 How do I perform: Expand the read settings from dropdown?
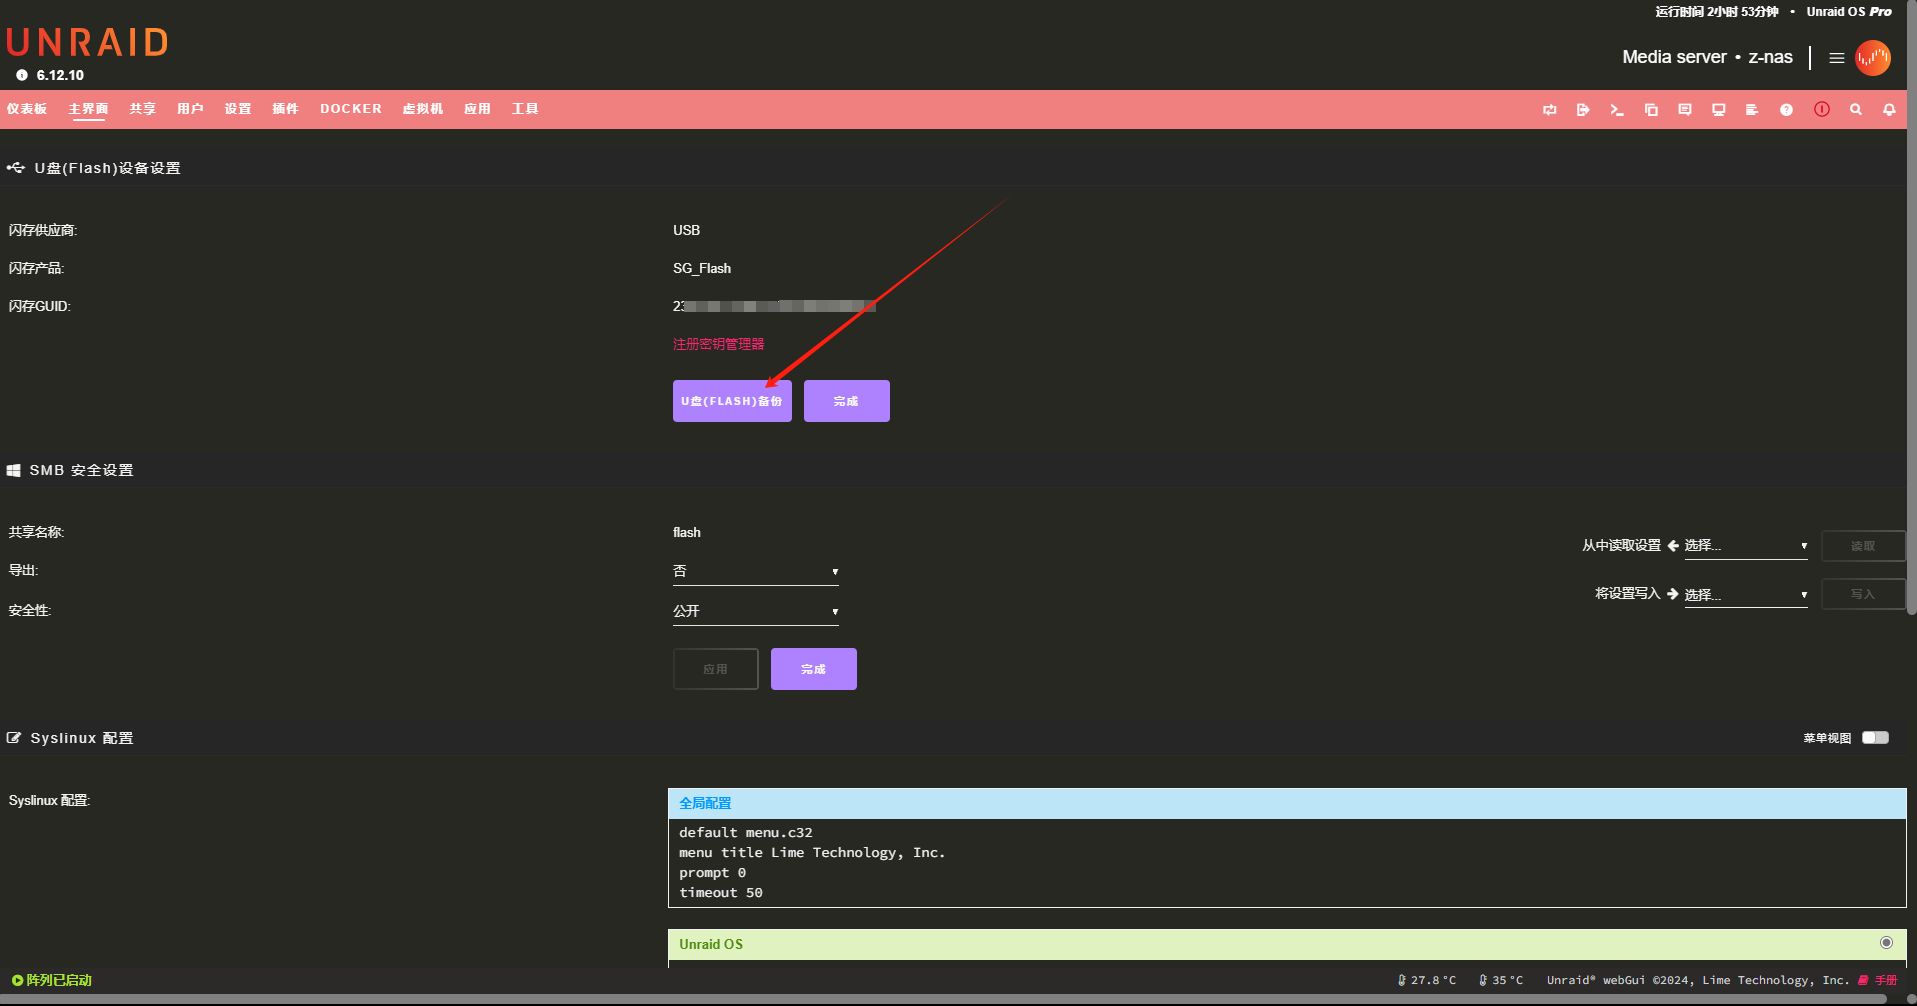(x=1745, y=546)
